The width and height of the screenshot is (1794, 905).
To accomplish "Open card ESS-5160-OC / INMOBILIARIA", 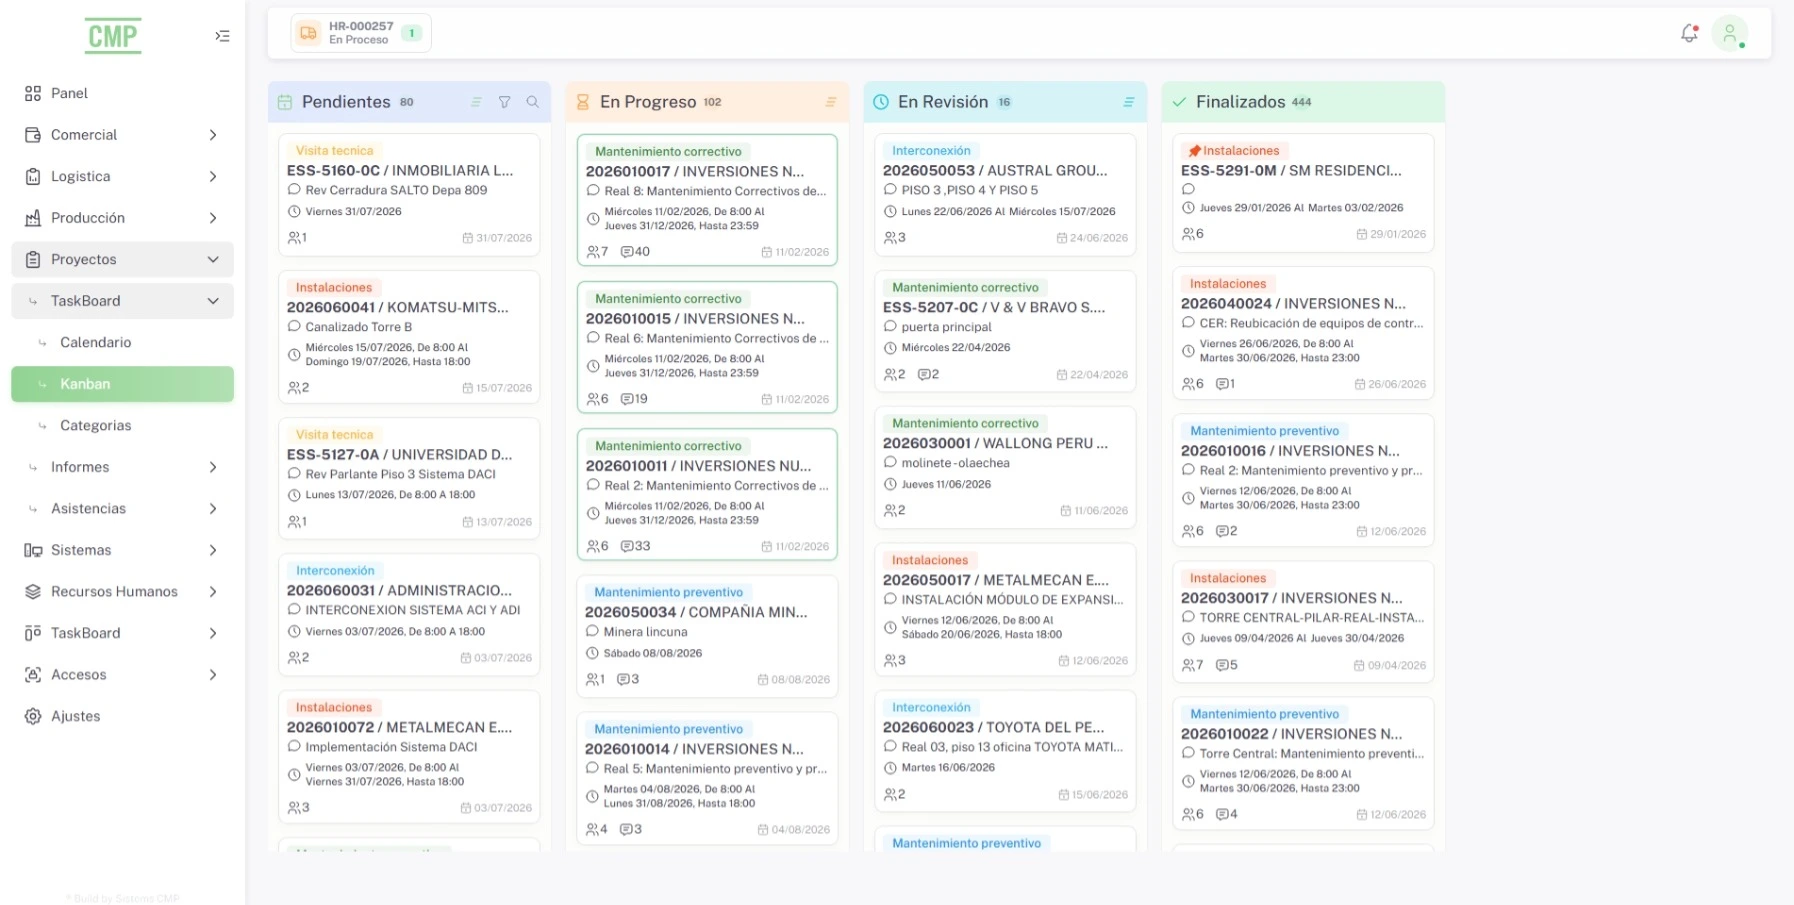I will click(x=409, y=194).
